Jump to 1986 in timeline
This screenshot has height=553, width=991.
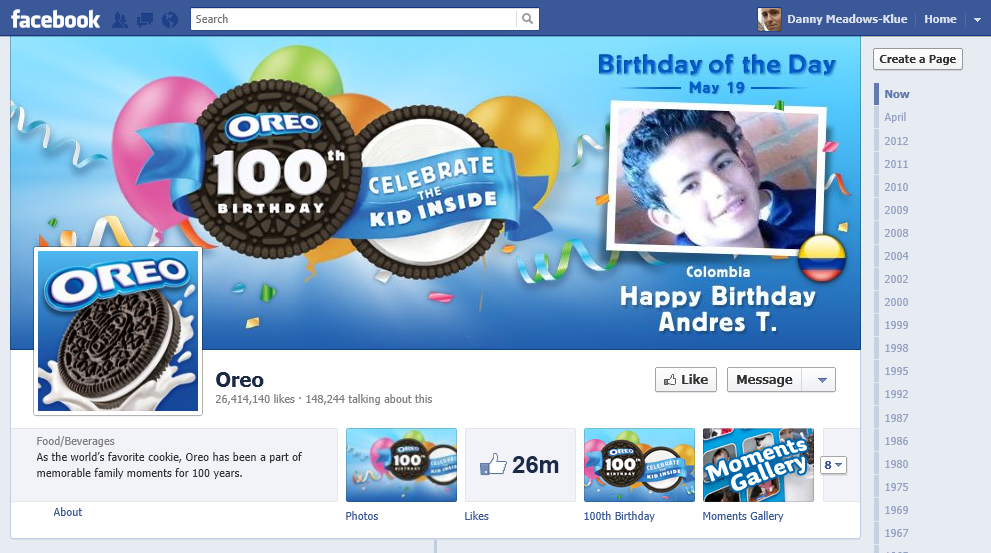tap(896, 441)
